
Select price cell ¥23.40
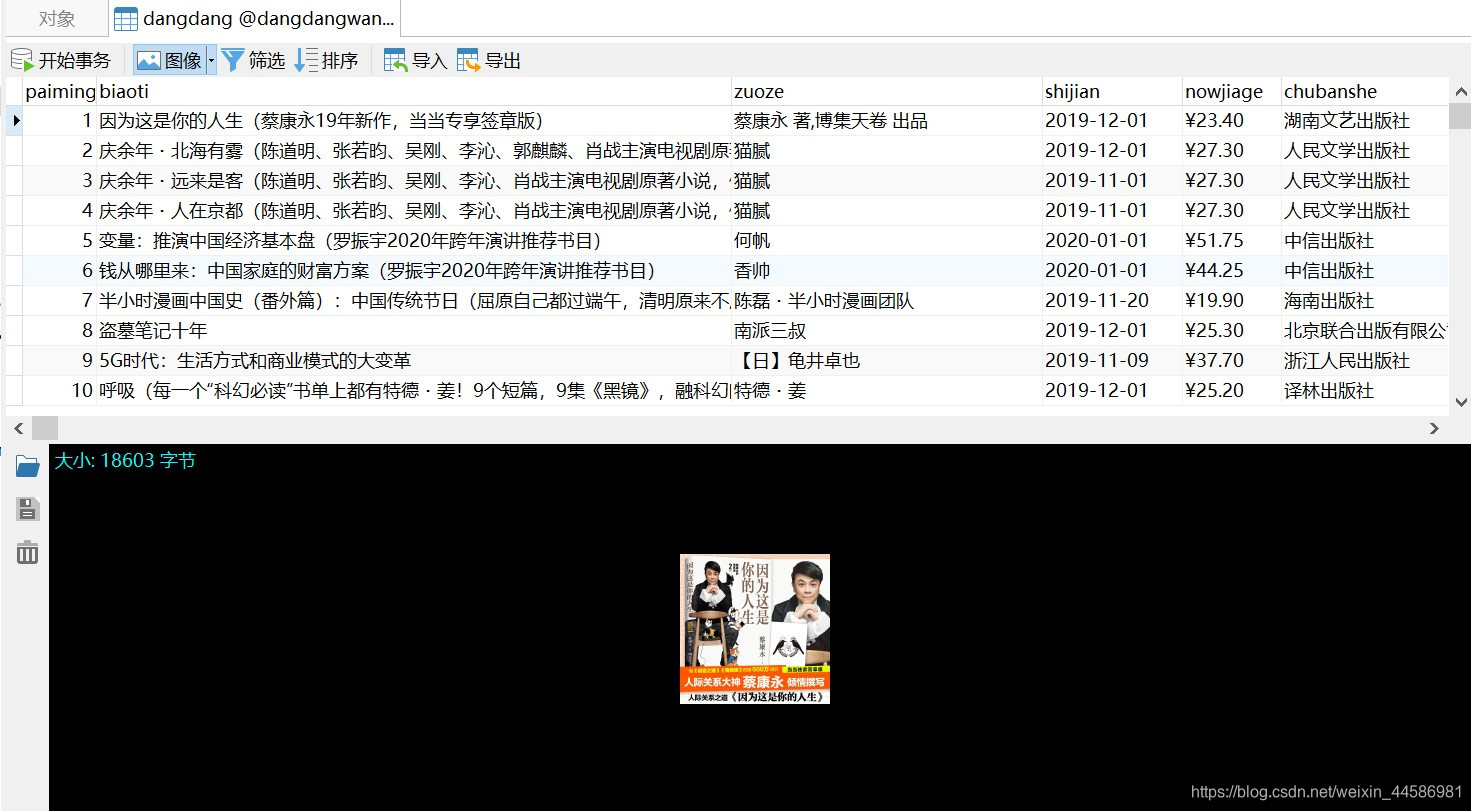tap(1232, 121)
